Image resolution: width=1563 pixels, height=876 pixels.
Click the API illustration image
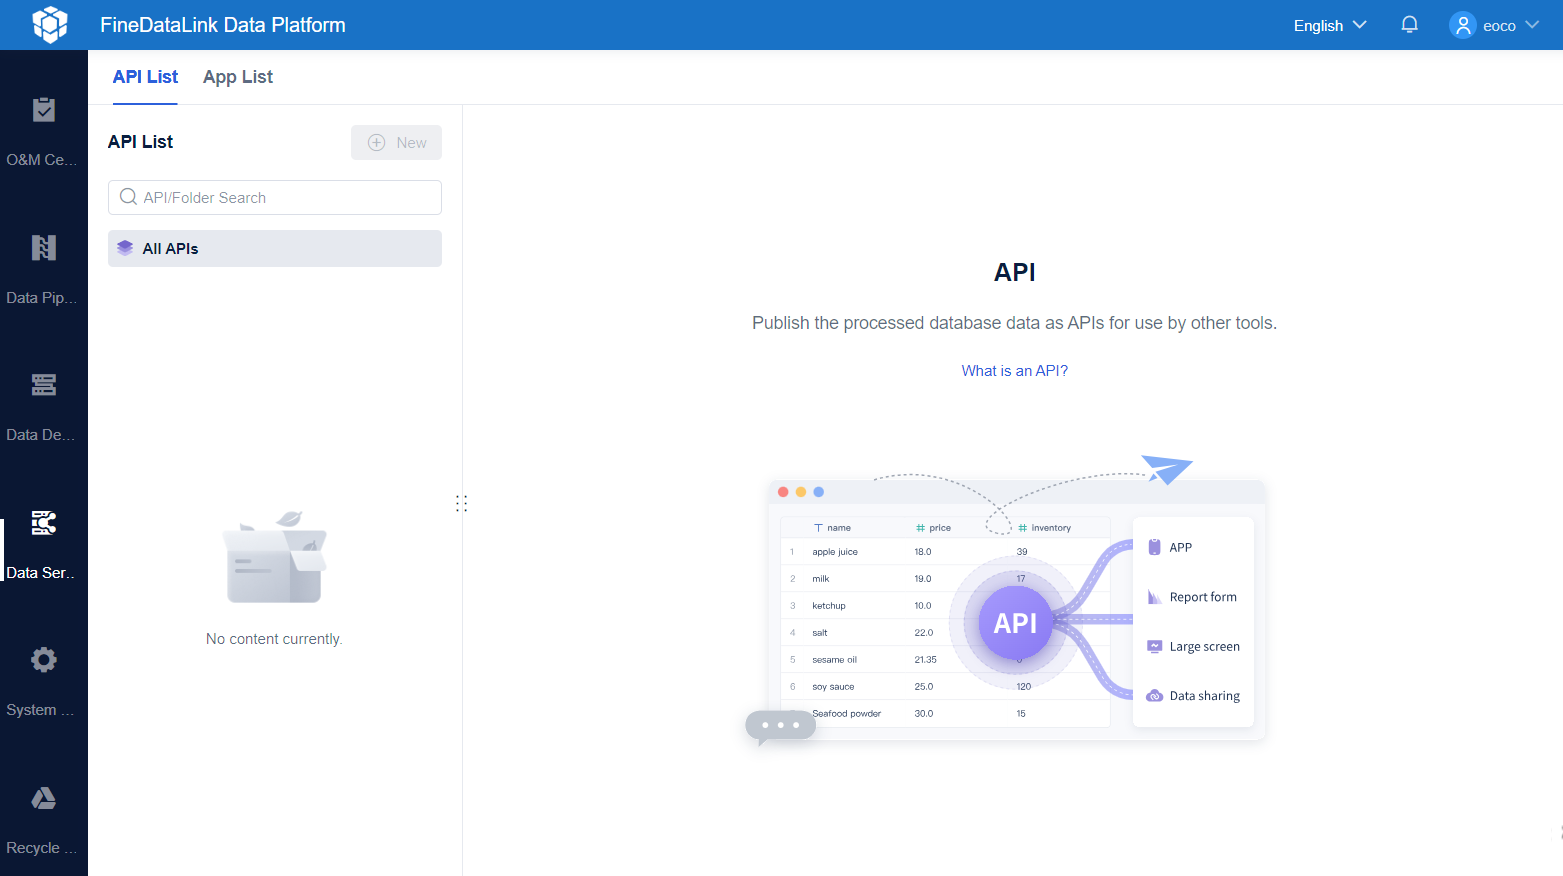1005,602
